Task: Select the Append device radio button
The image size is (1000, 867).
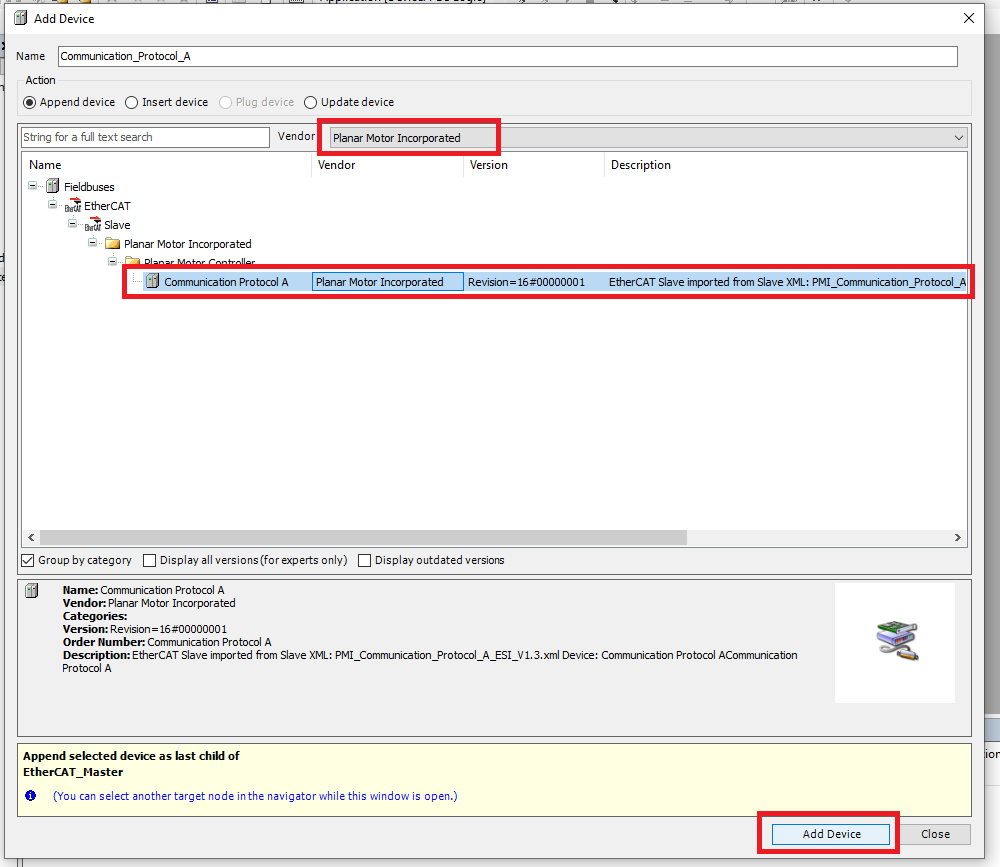Action: click(30, 102)
